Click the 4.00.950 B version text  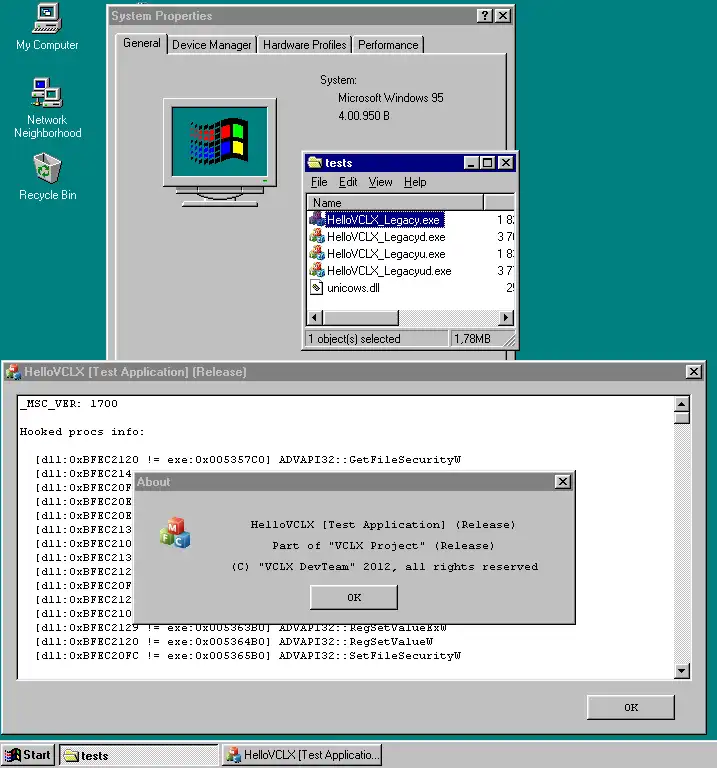(364, 116)
